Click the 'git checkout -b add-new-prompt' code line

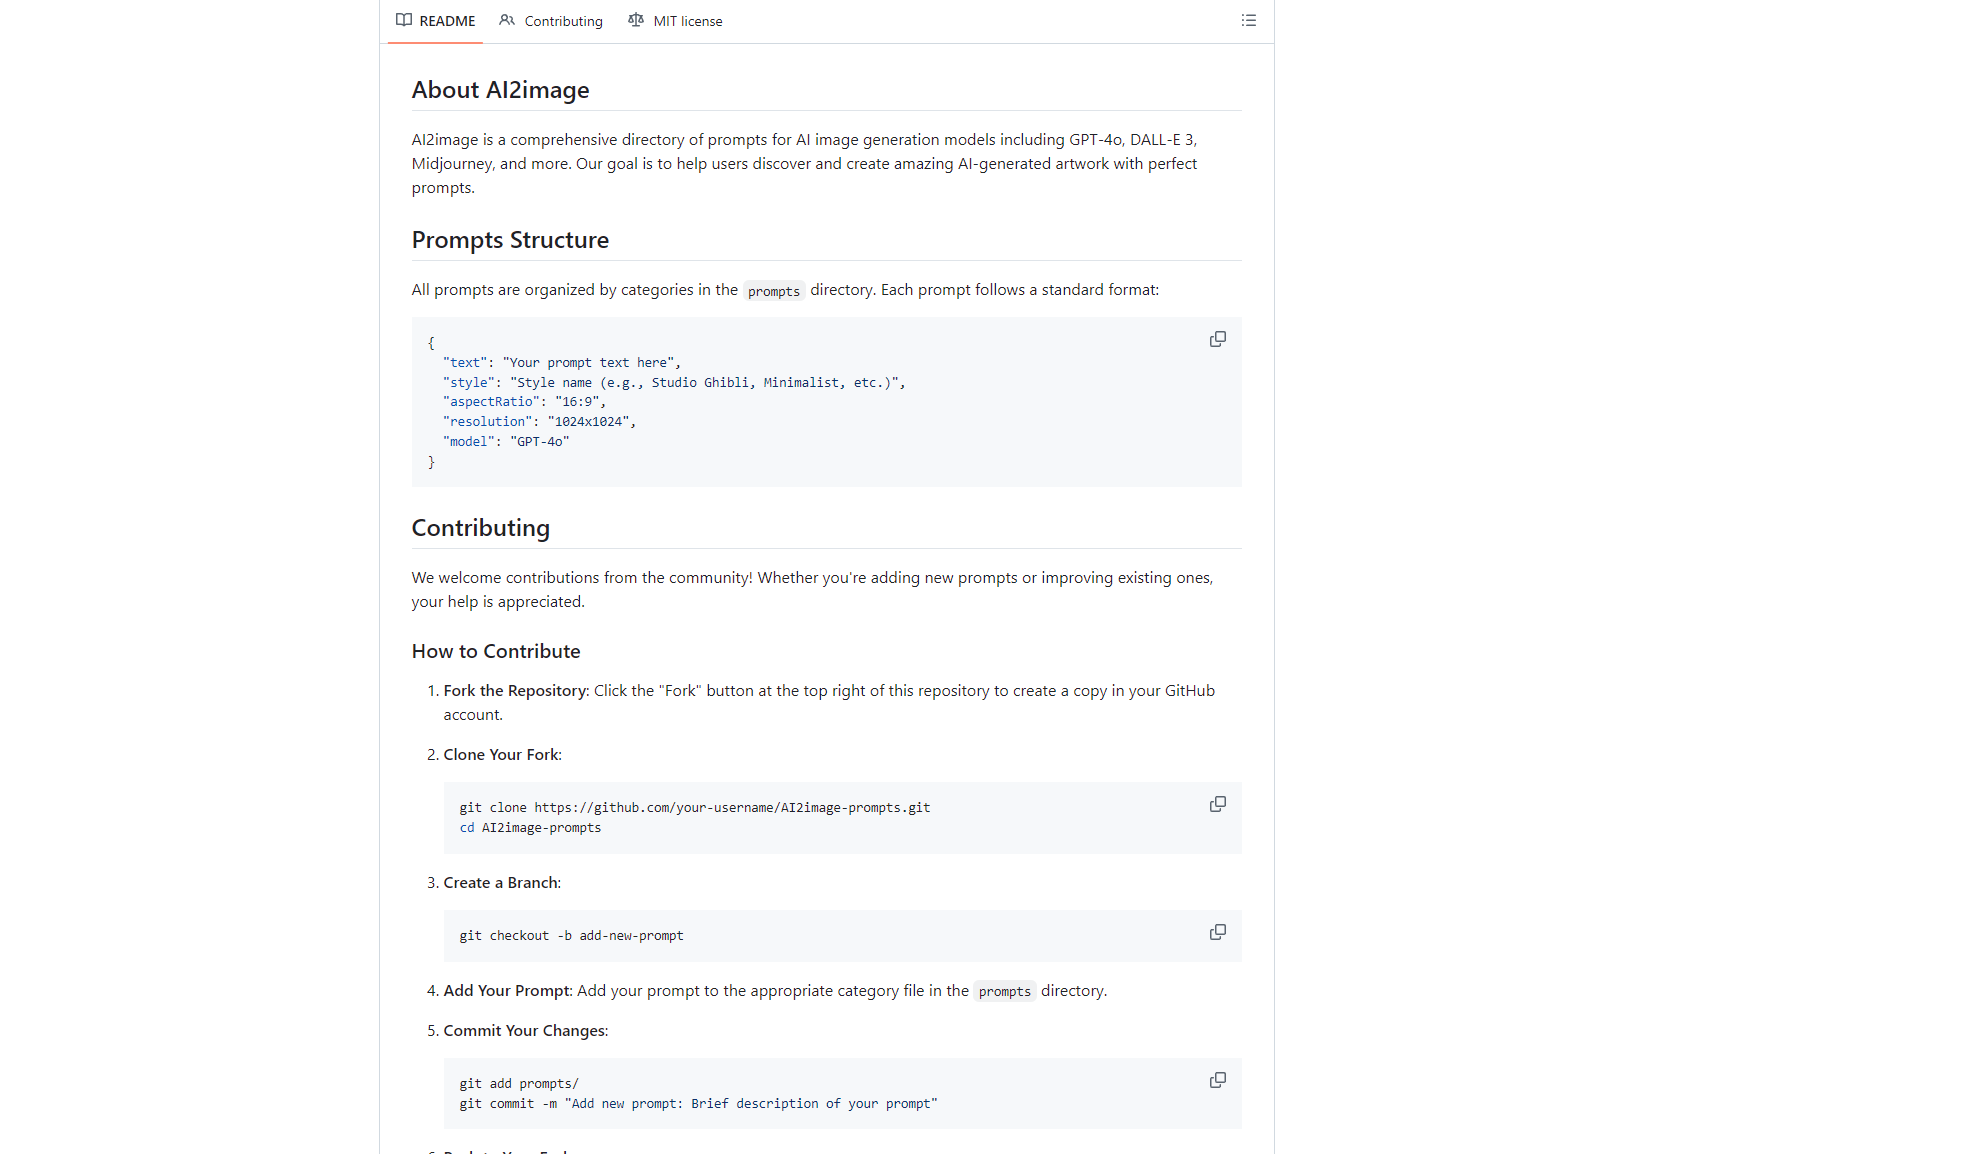click(x=571, y=936)
